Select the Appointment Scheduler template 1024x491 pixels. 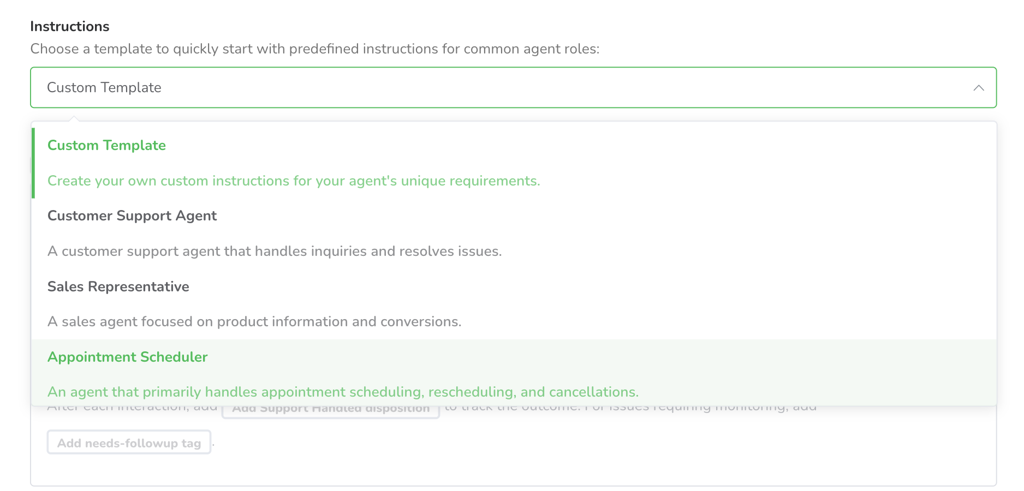(x=514, y=372)
